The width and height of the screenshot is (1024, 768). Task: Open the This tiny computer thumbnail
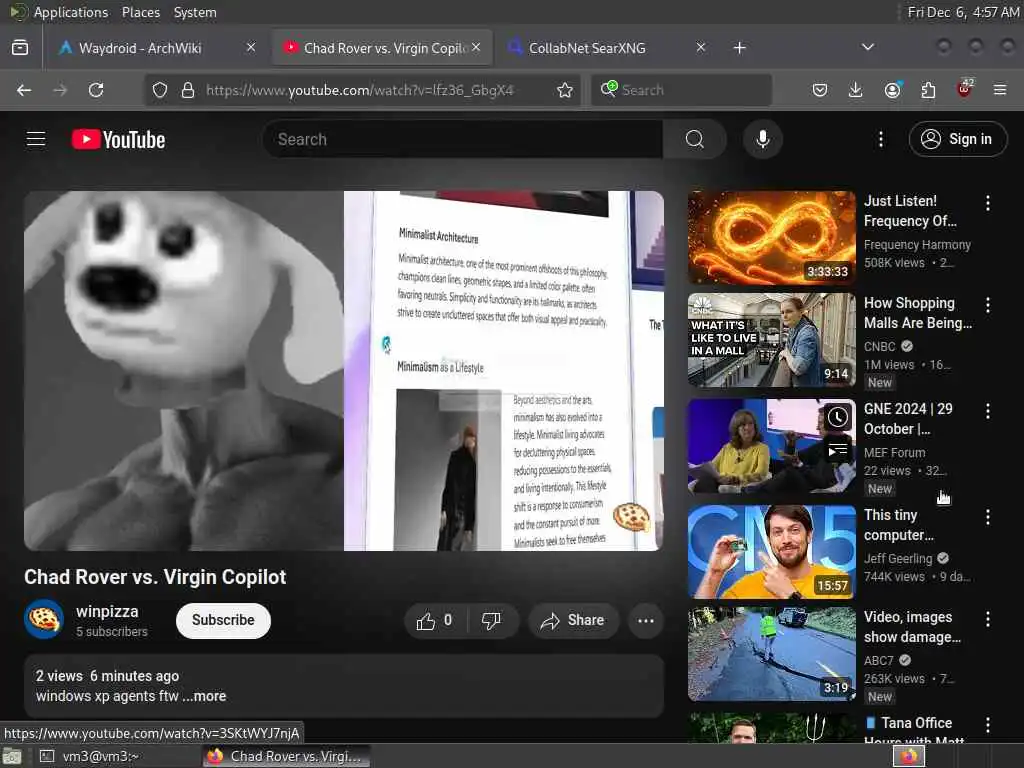tap(771, 552)
